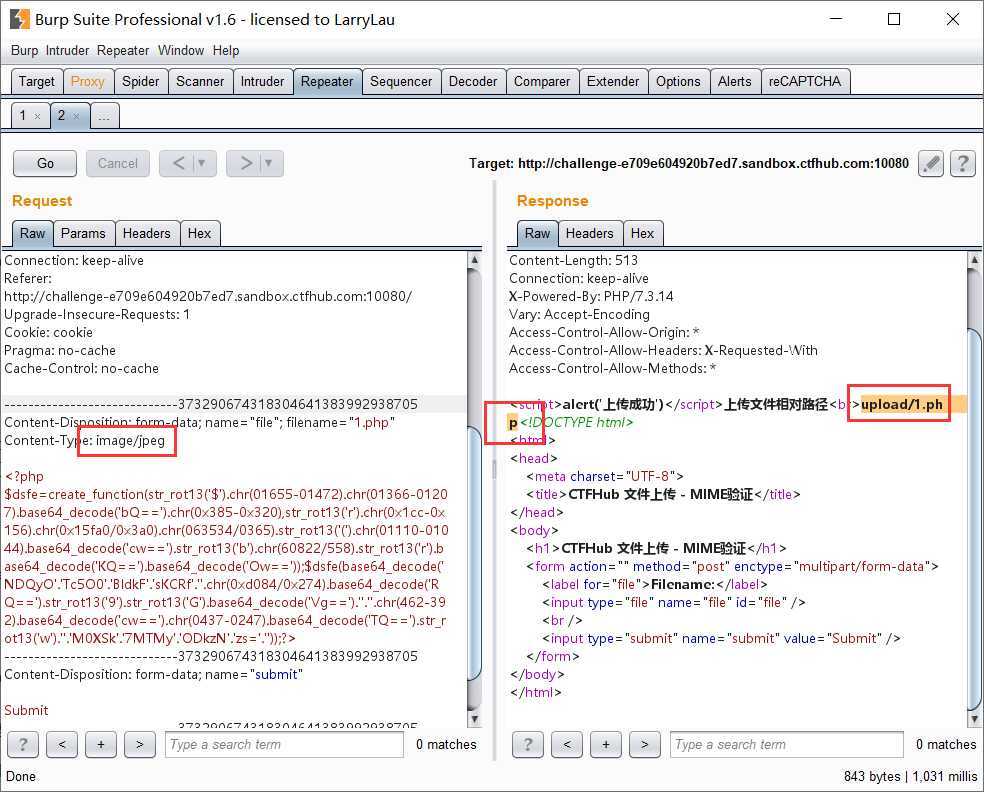Jump to next match in response search
Screen dimensions: 984x792
[x=644, y=745]
